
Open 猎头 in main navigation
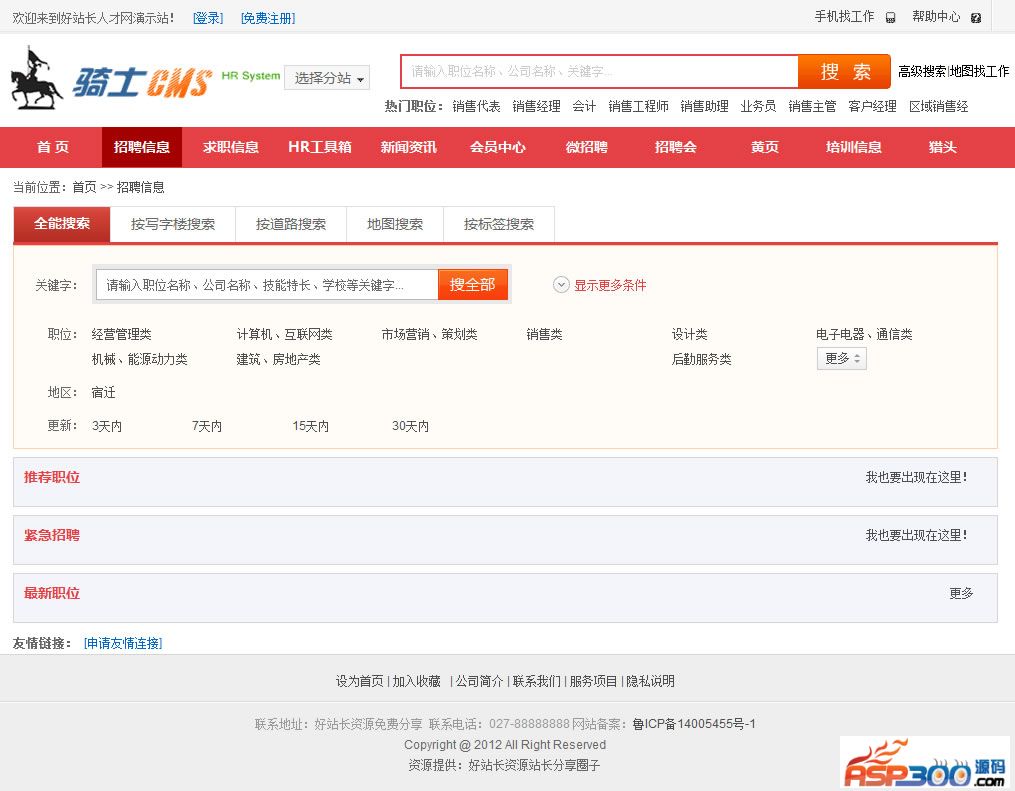click(x=942, y=147)
